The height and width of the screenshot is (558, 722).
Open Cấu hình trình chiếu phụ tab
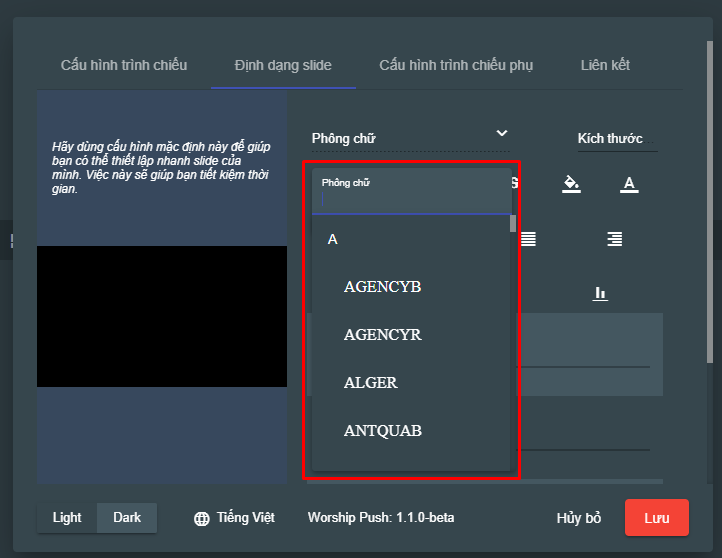click(456, 65)
